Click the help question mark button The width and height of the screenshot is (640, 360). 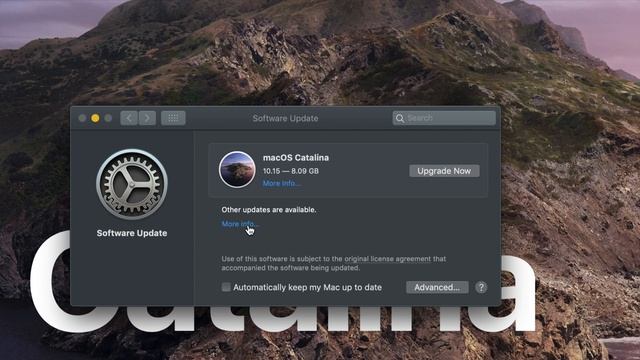click(x=481, y=287)
